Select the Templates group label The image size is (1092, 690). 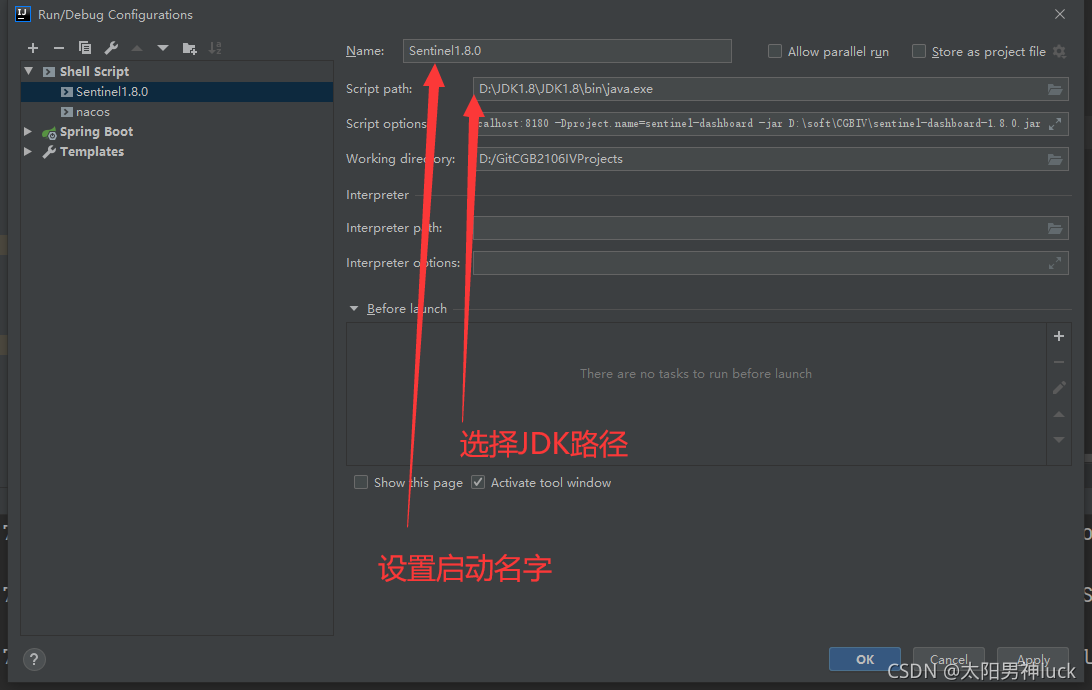[x=92, y=152]
